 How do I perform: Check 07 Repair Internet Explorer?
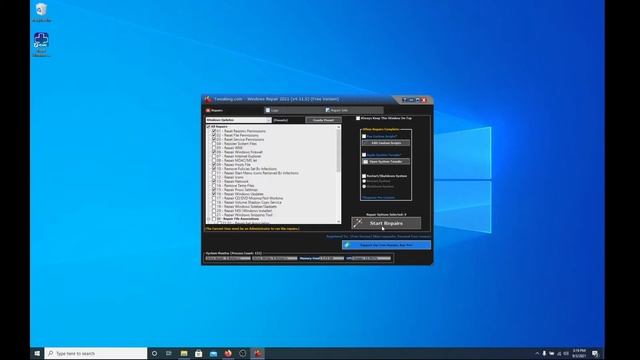coord(213,156)
